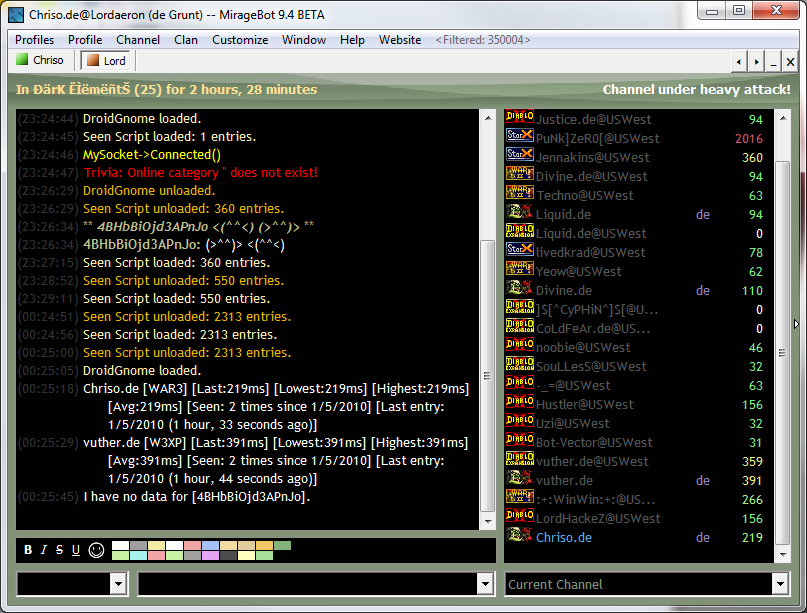Click the Warcraft II icon beside :+:WinWin:+:@US...
The image size is (807, 613).
(520, 498)
